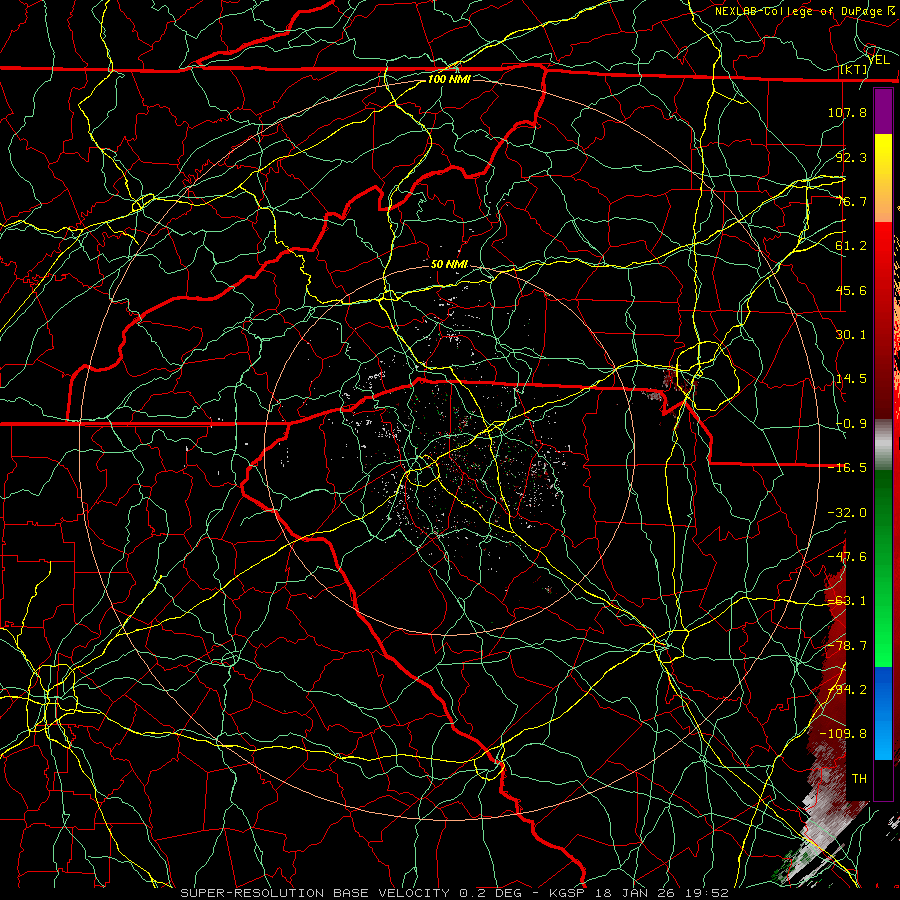Click the -47.6 velocity scale value

click(x=847, y=557)
